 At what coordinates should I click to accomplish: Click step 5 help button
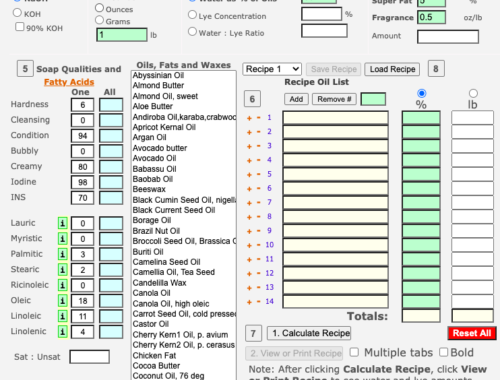click(25, 69)
